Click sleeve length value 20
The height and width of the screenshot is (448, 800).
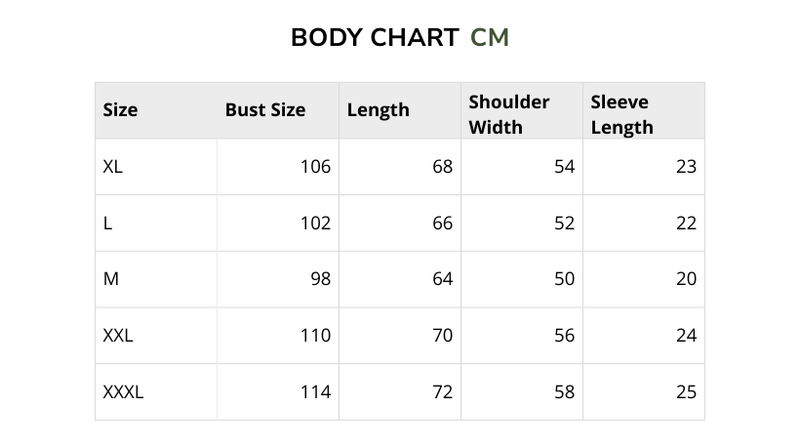click(686, 279)
